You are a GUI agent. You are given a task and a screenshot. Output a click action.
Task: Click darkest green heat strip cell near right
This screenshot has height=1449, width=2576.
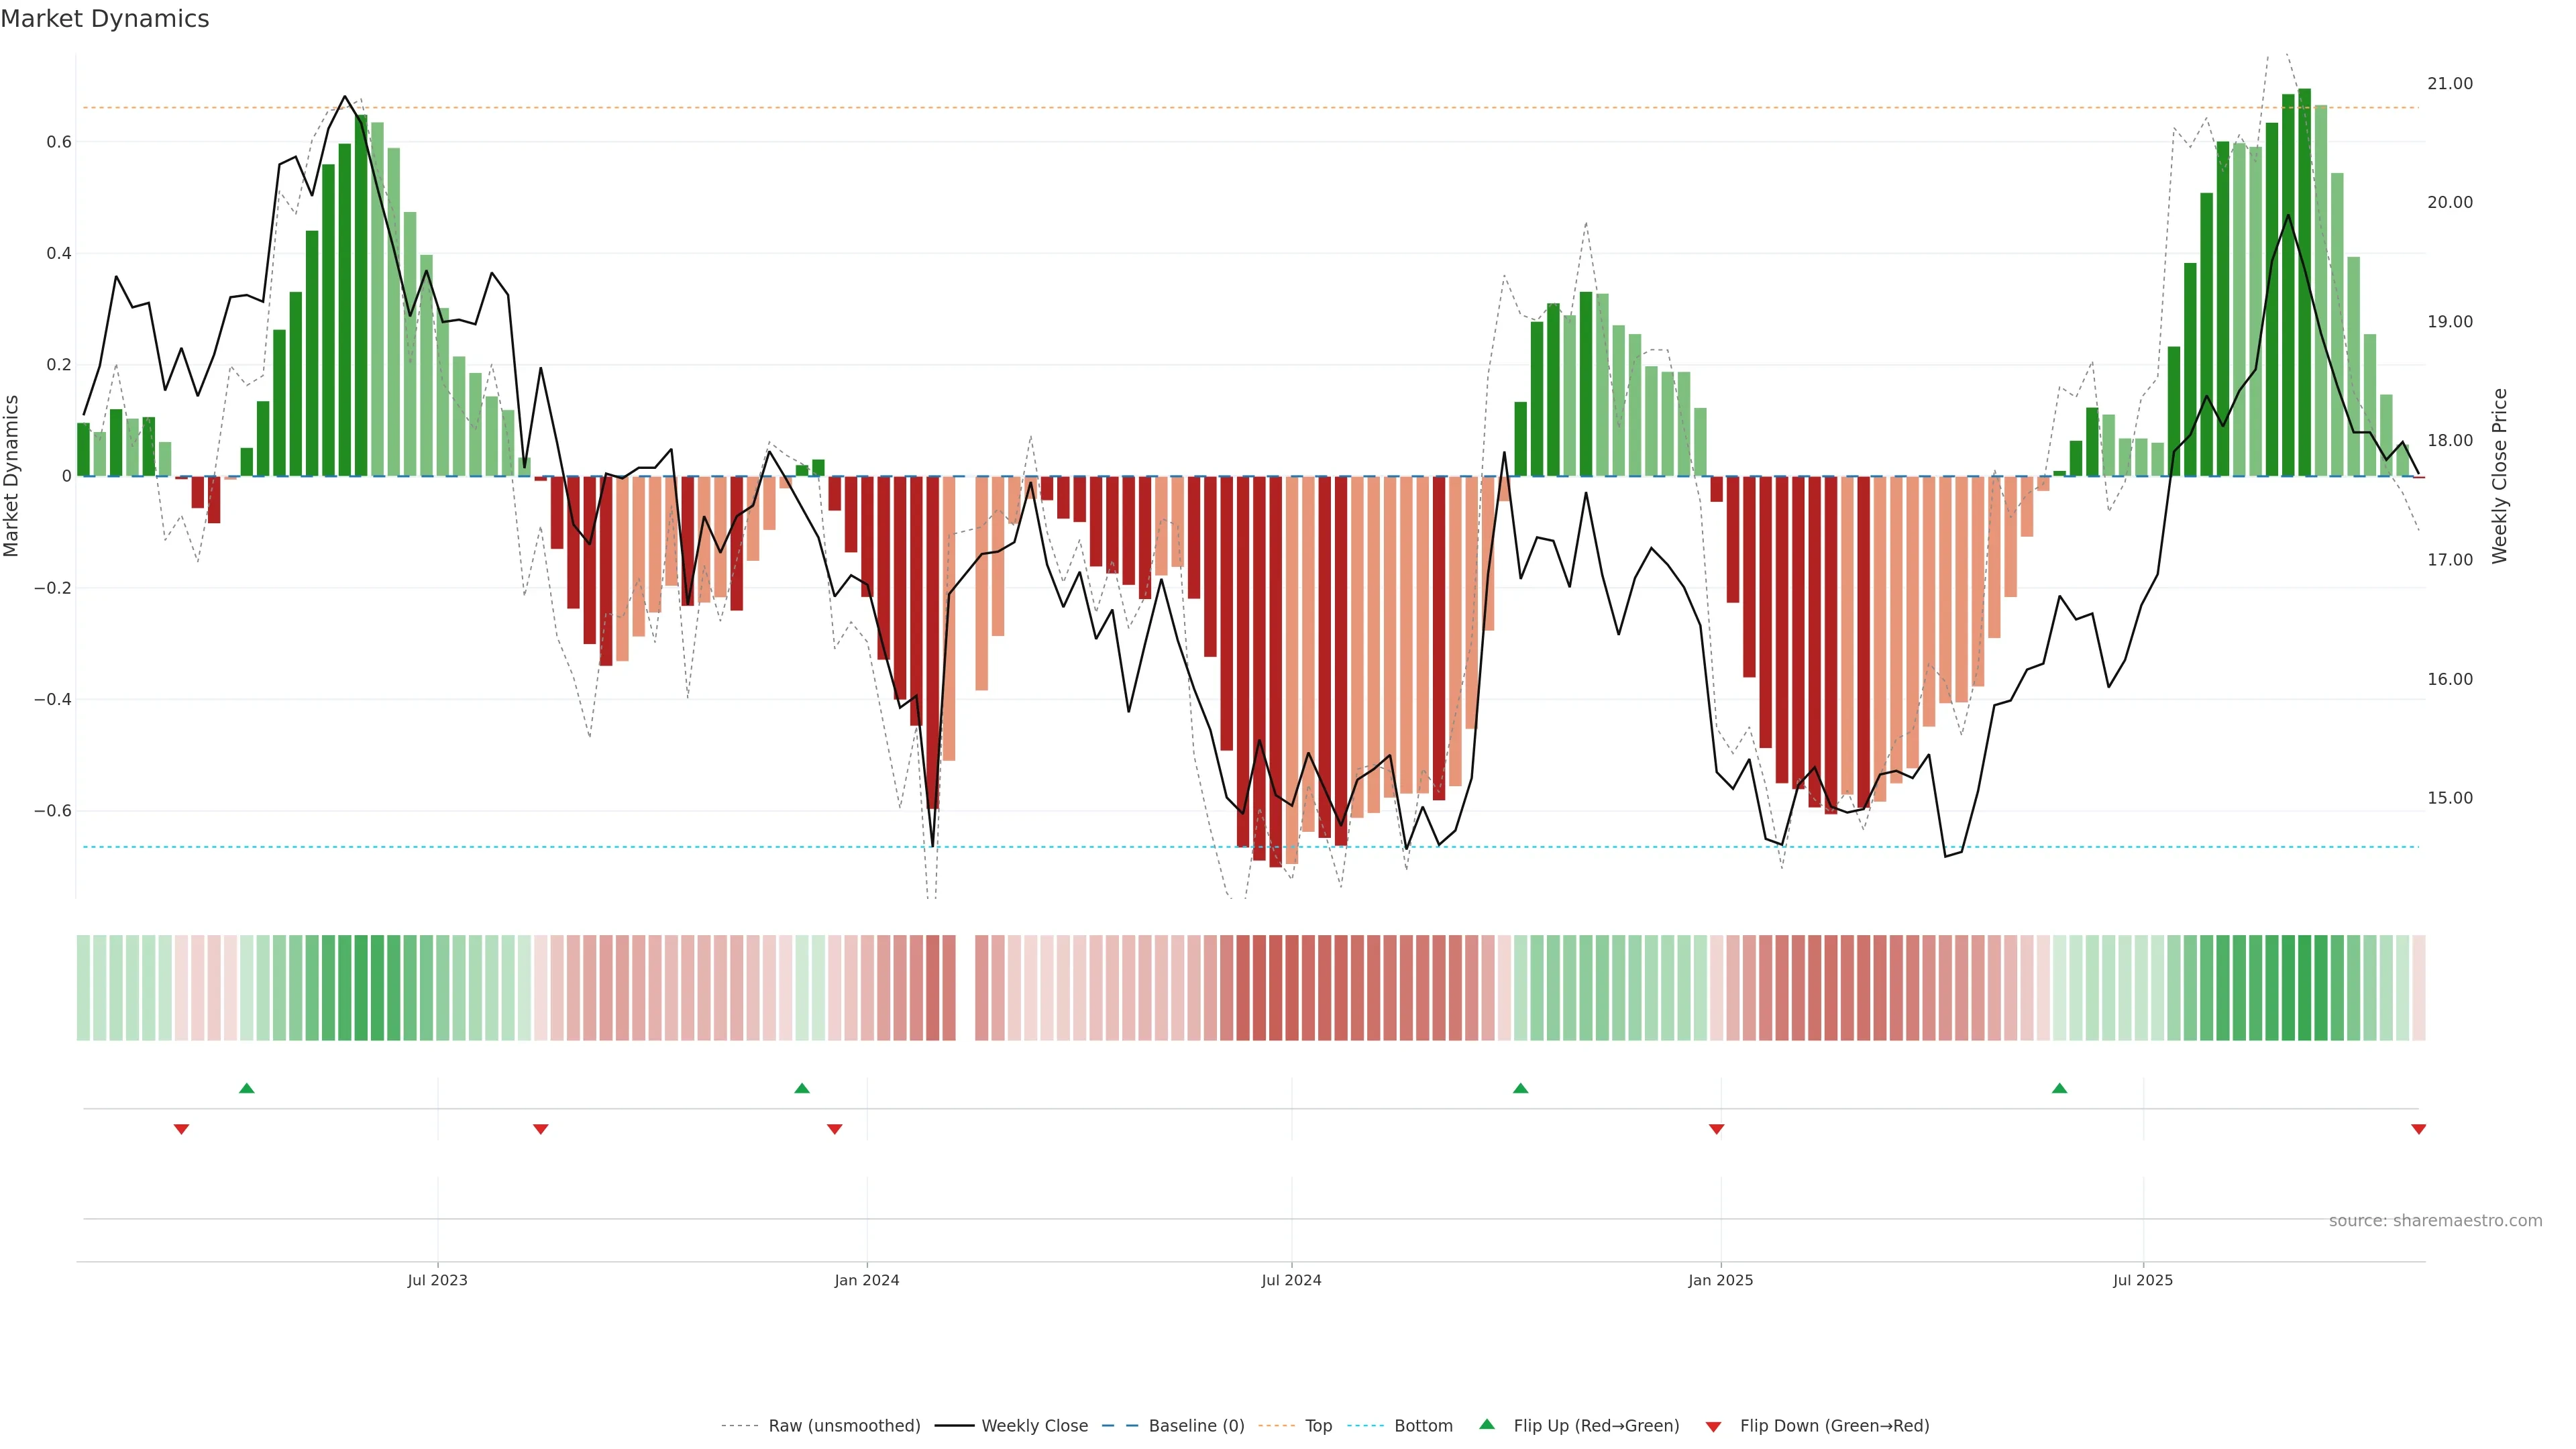click(2304, 988)
